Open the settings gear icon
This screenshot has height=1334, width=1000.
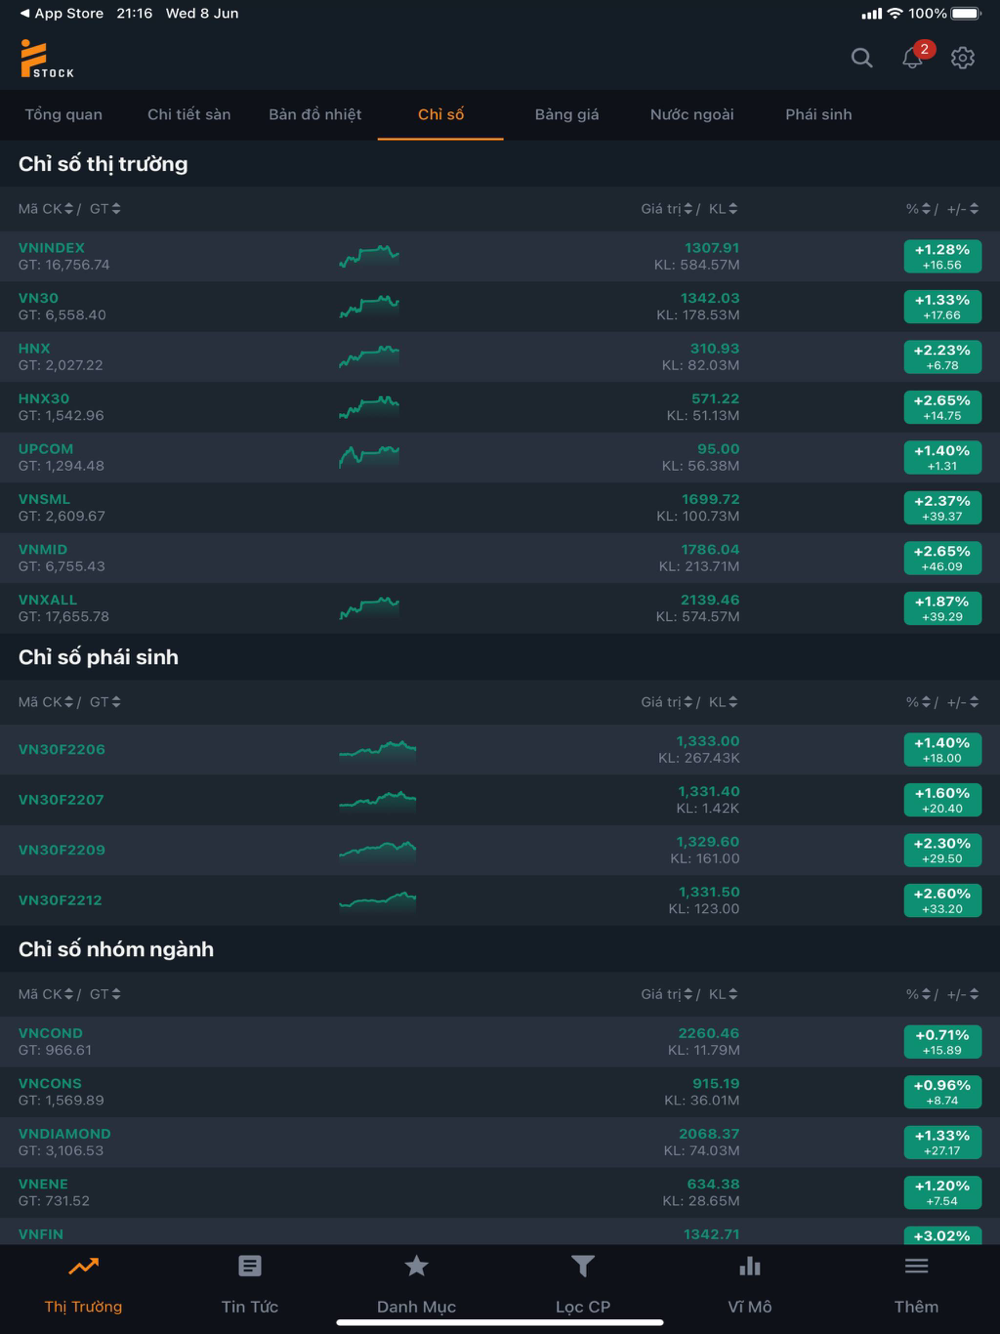[963, 58]
